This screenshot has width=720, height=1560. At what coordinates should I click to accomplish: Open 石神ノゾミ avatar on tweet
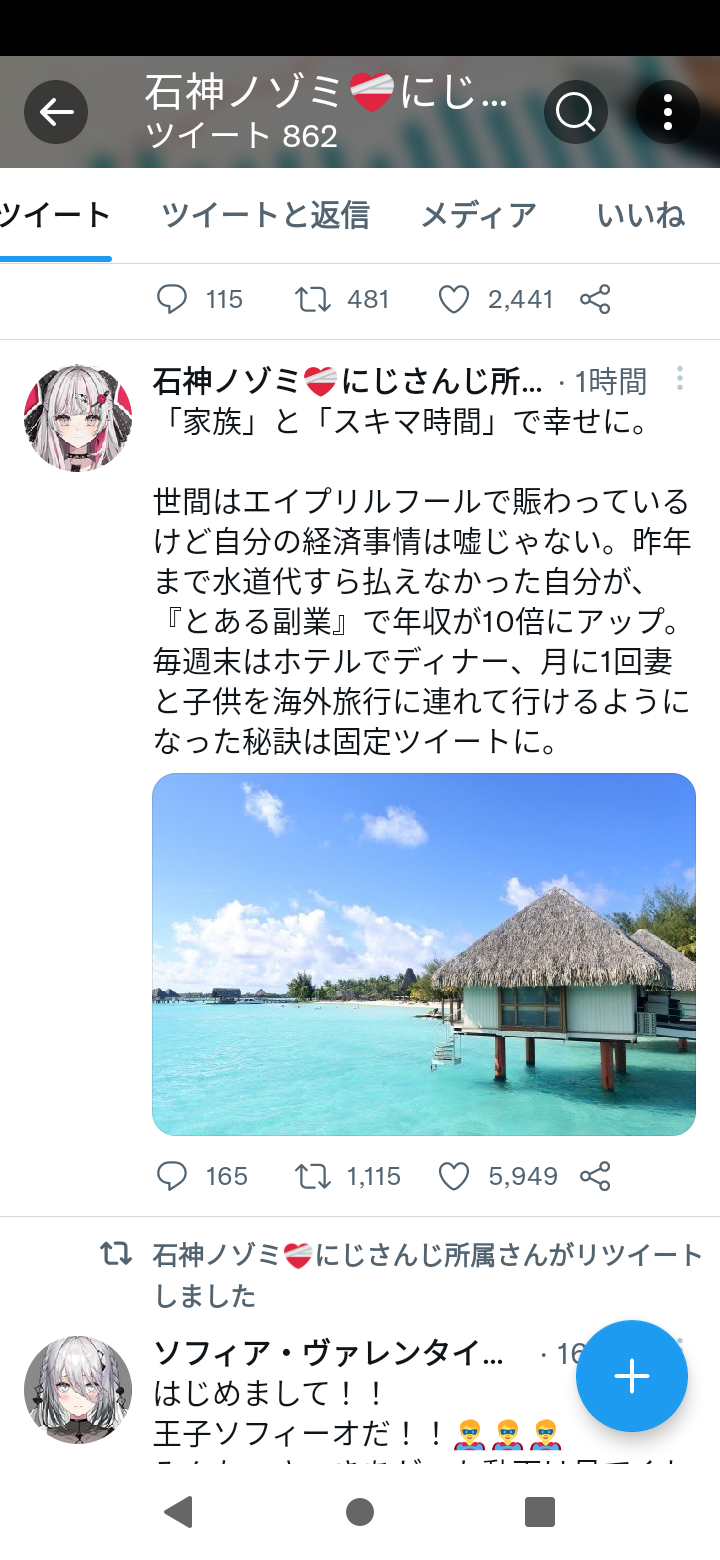pyautogui.click(x=78, y=418)
